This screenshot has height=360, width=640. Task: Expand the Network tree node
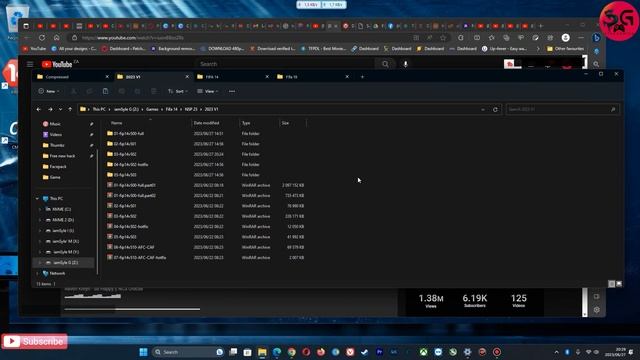tap(37, 273)
